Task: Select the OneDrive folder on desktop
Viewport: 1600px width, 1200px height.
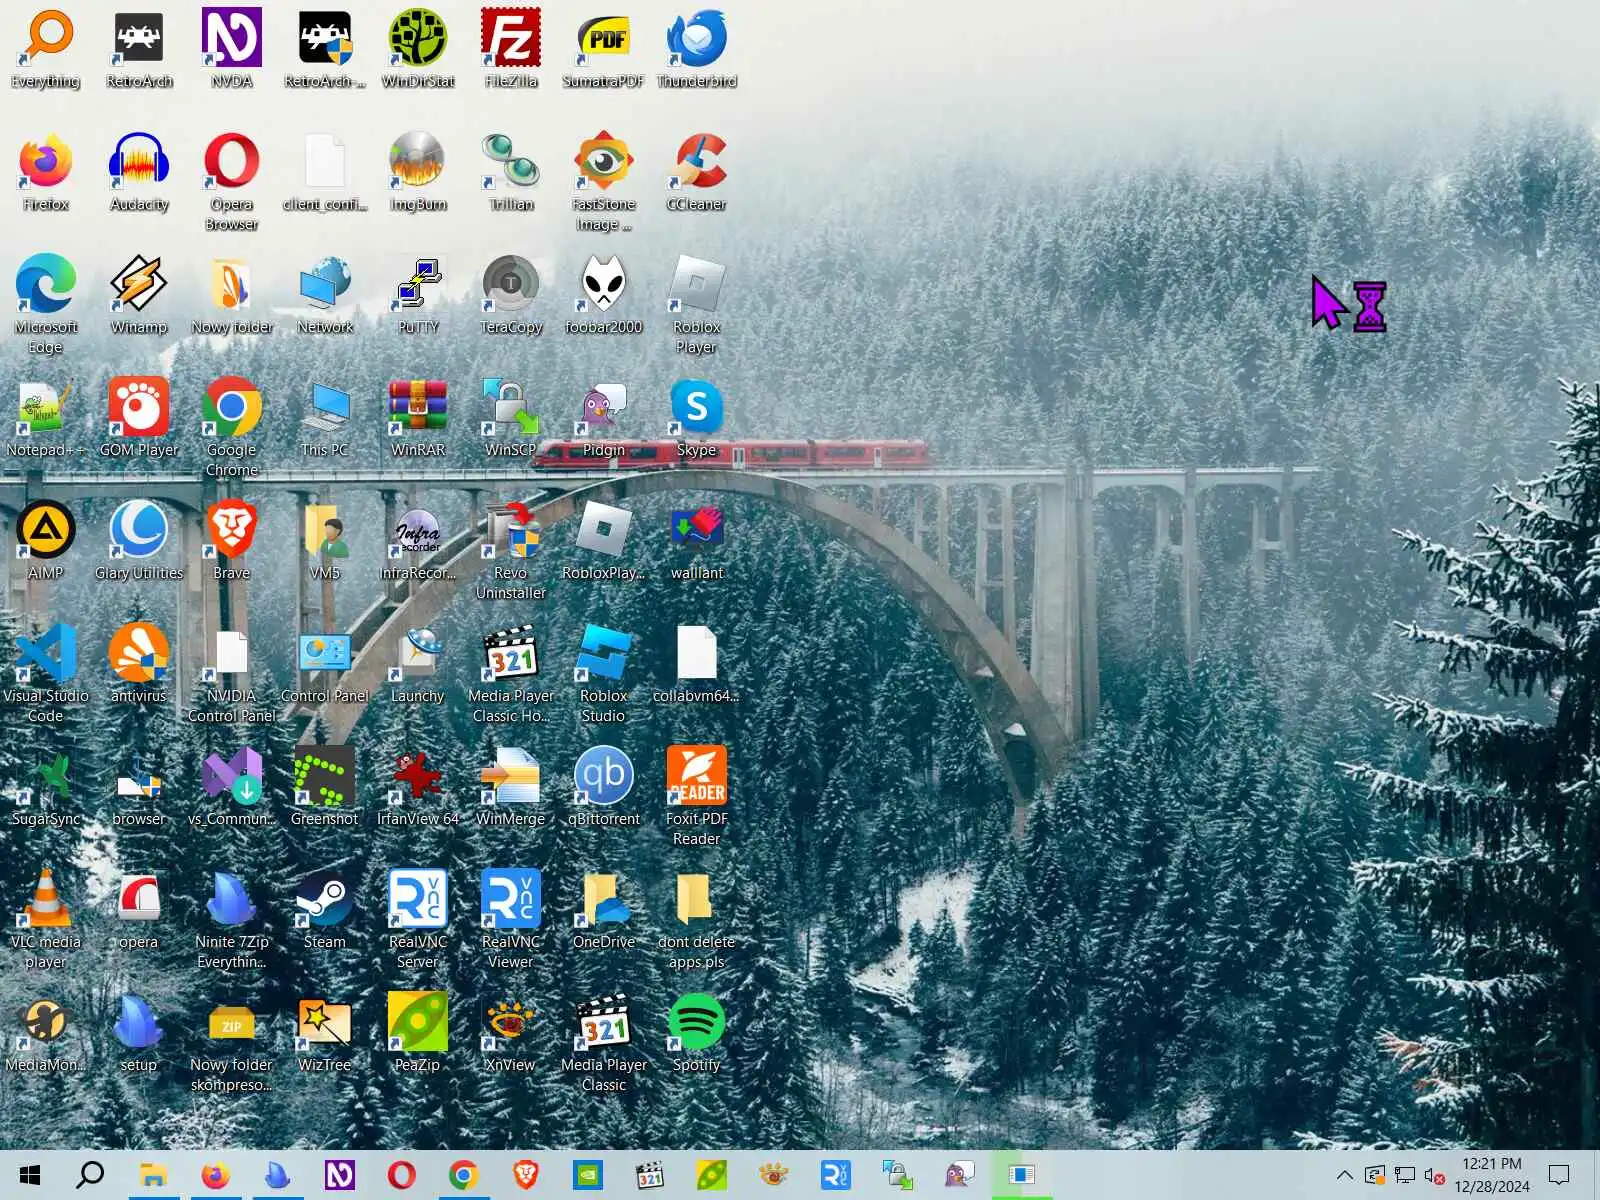Action: [604, 909]
